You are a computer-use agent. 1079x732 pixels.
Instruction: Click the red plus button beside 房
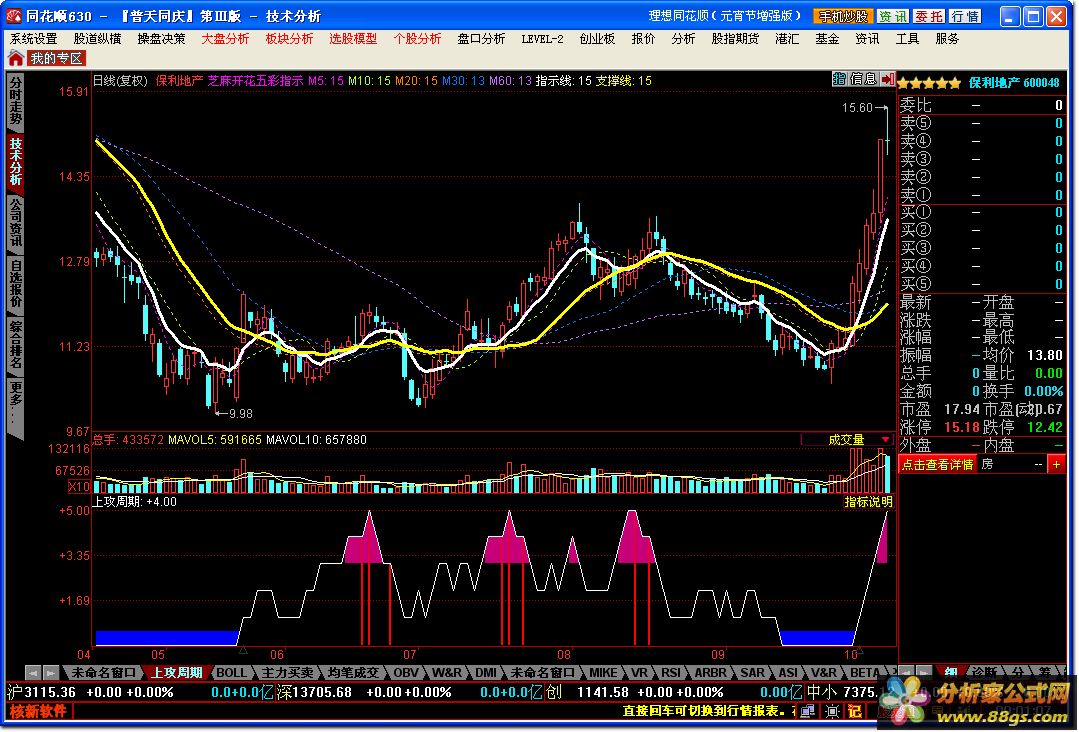point(1056,465)
